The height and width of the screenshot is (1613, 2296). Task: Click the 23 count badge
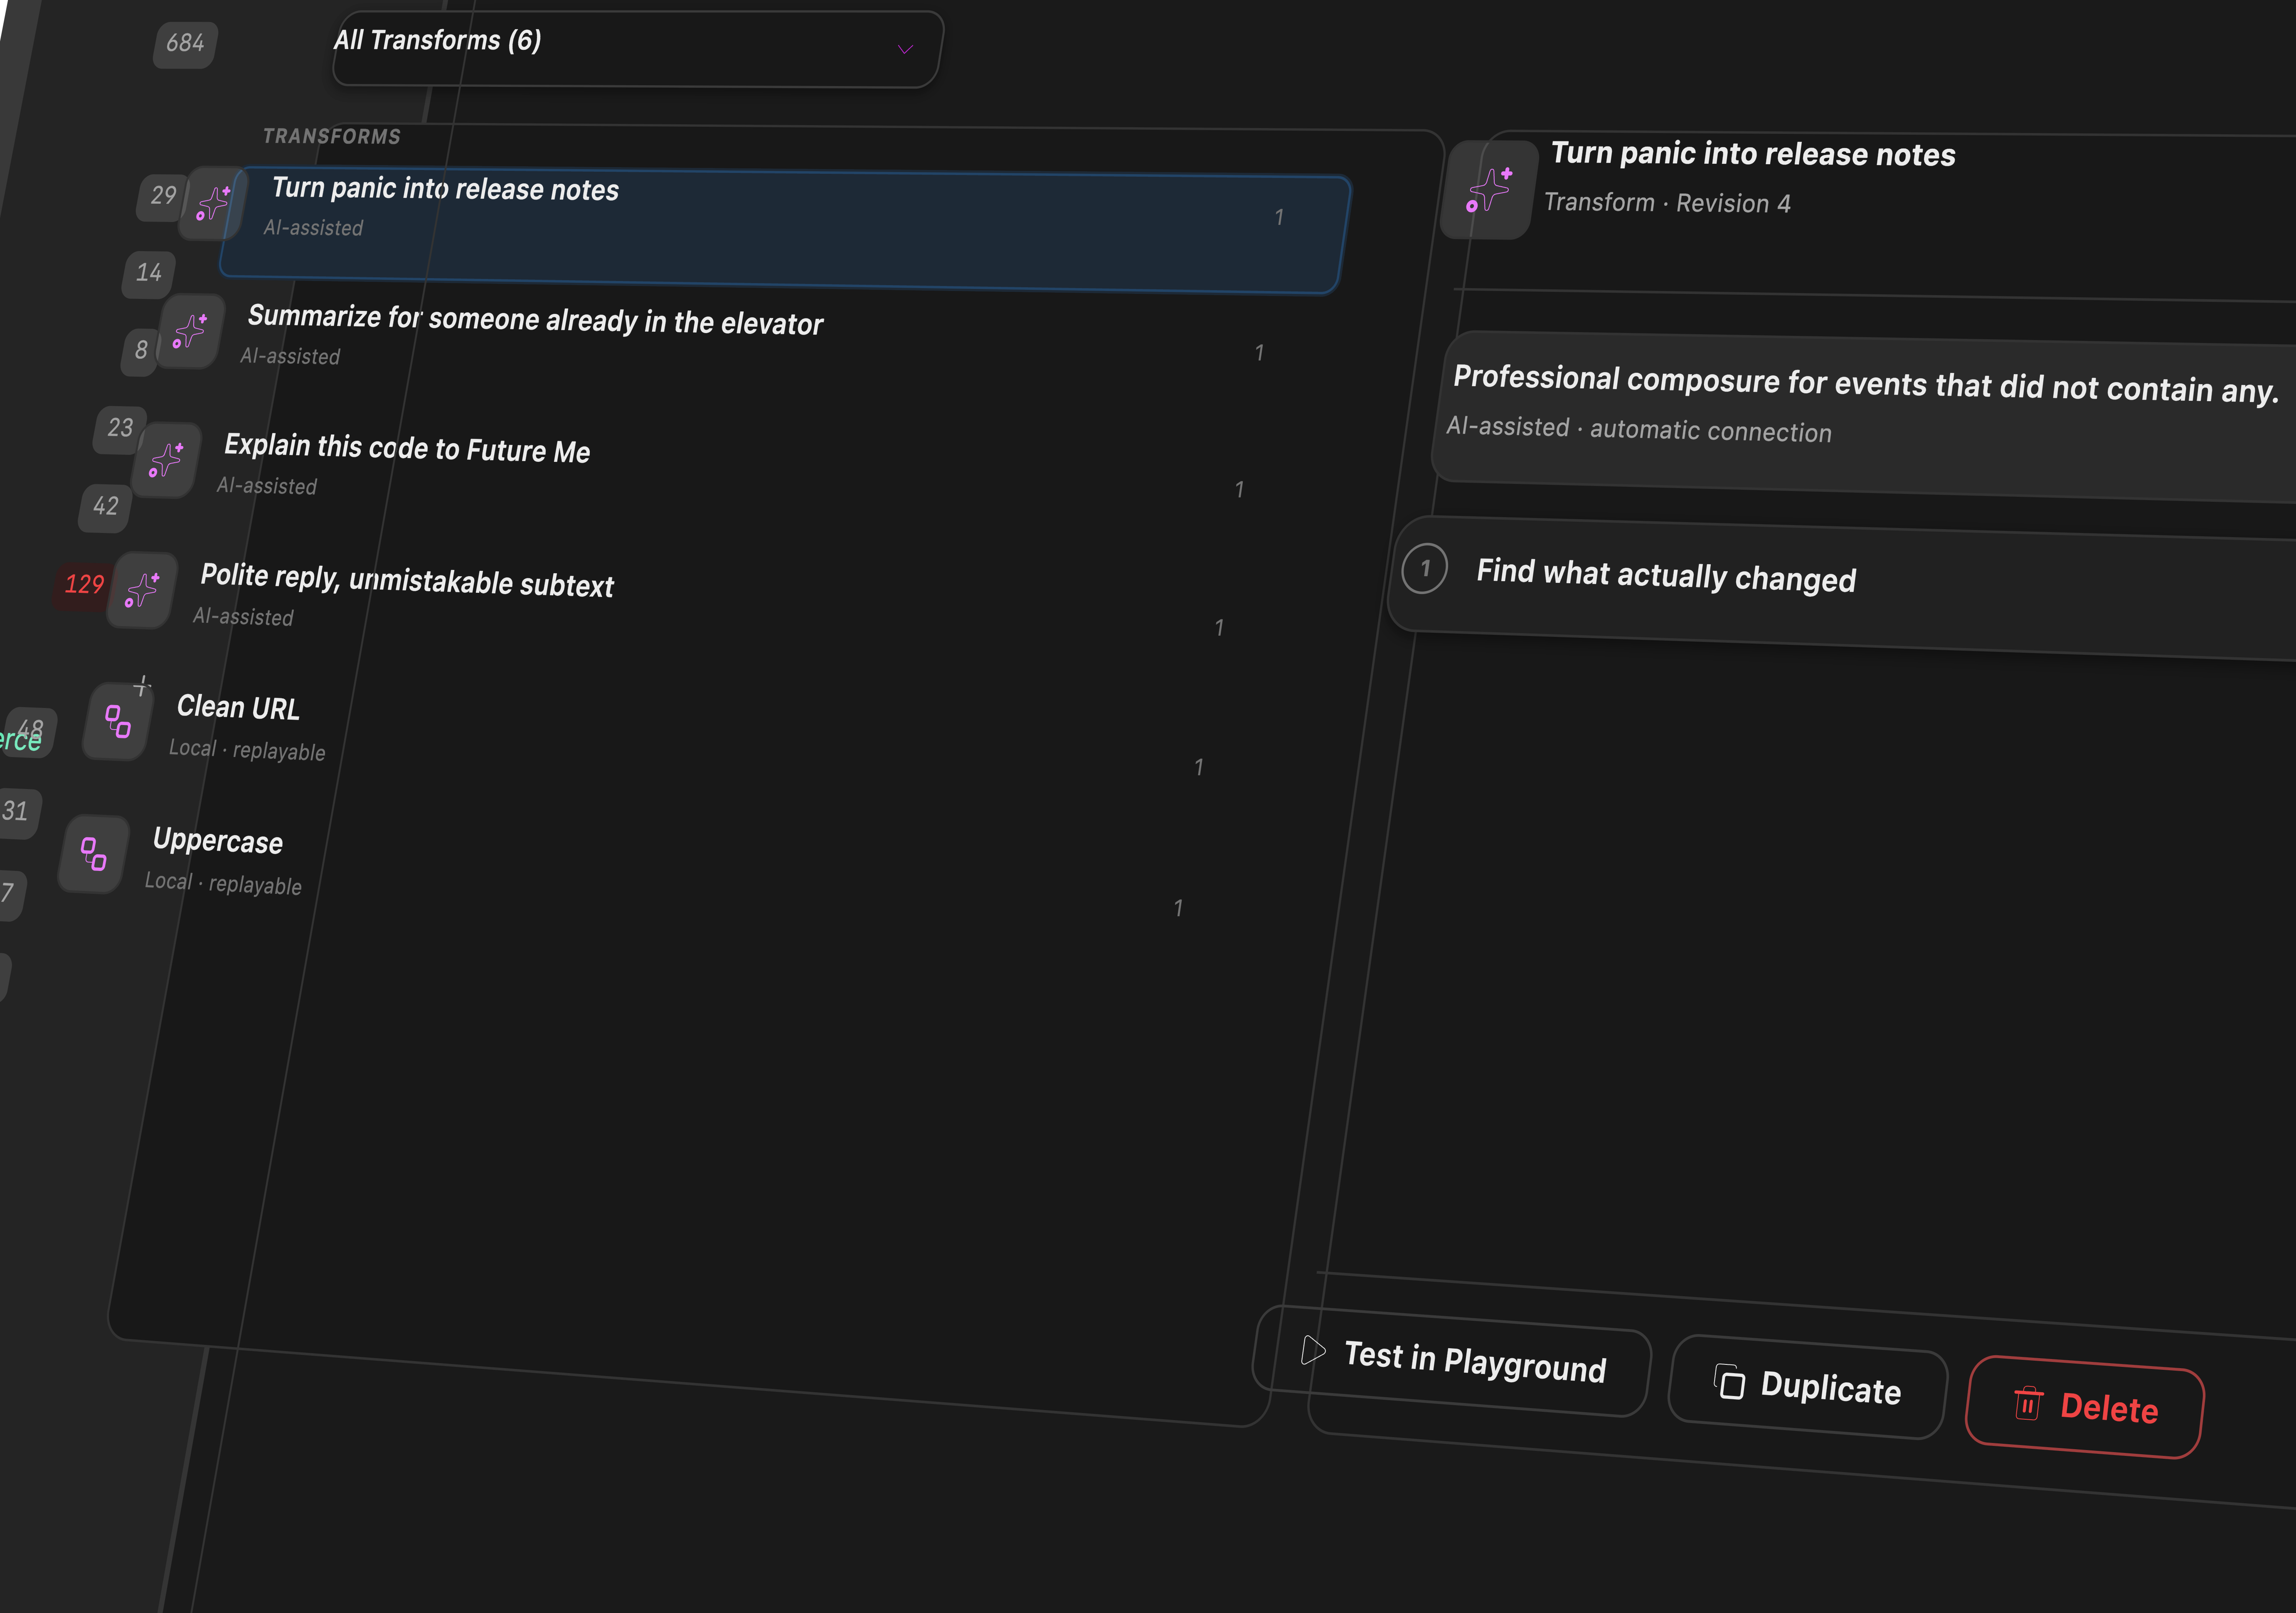coord(120,429)
